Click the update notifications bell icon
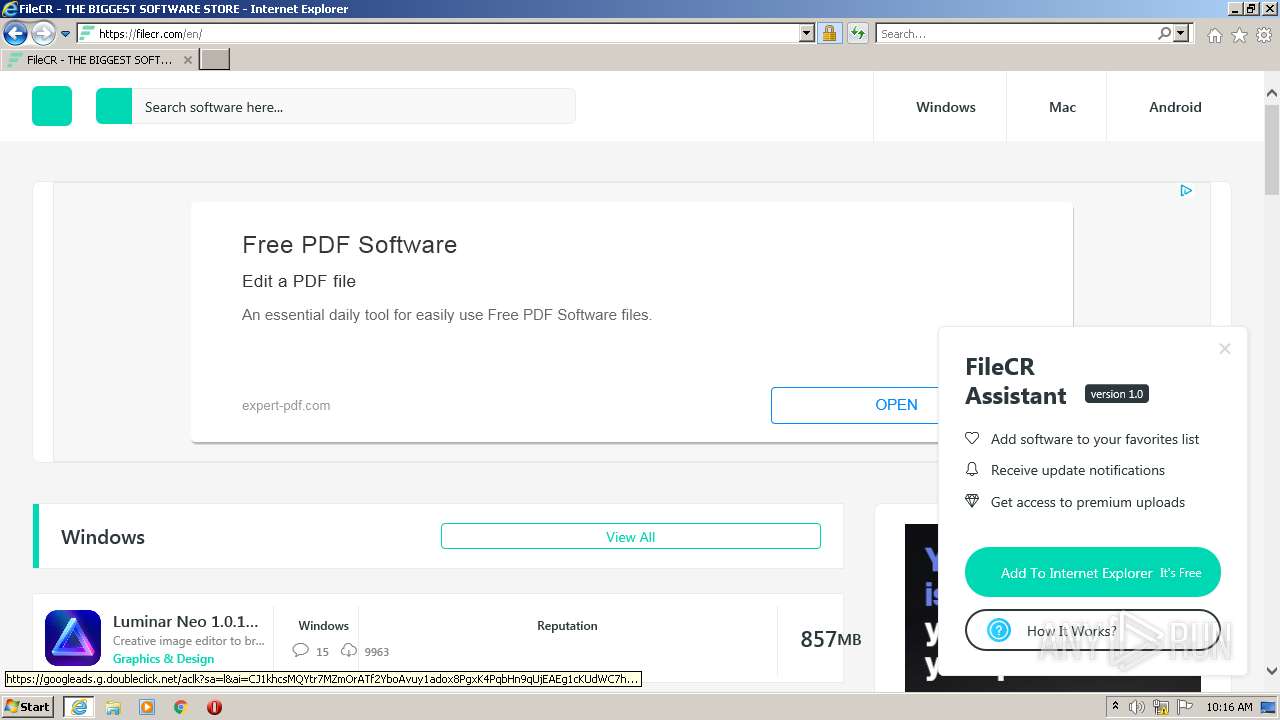Screen dimensions: 1280x720 [972, 469]
